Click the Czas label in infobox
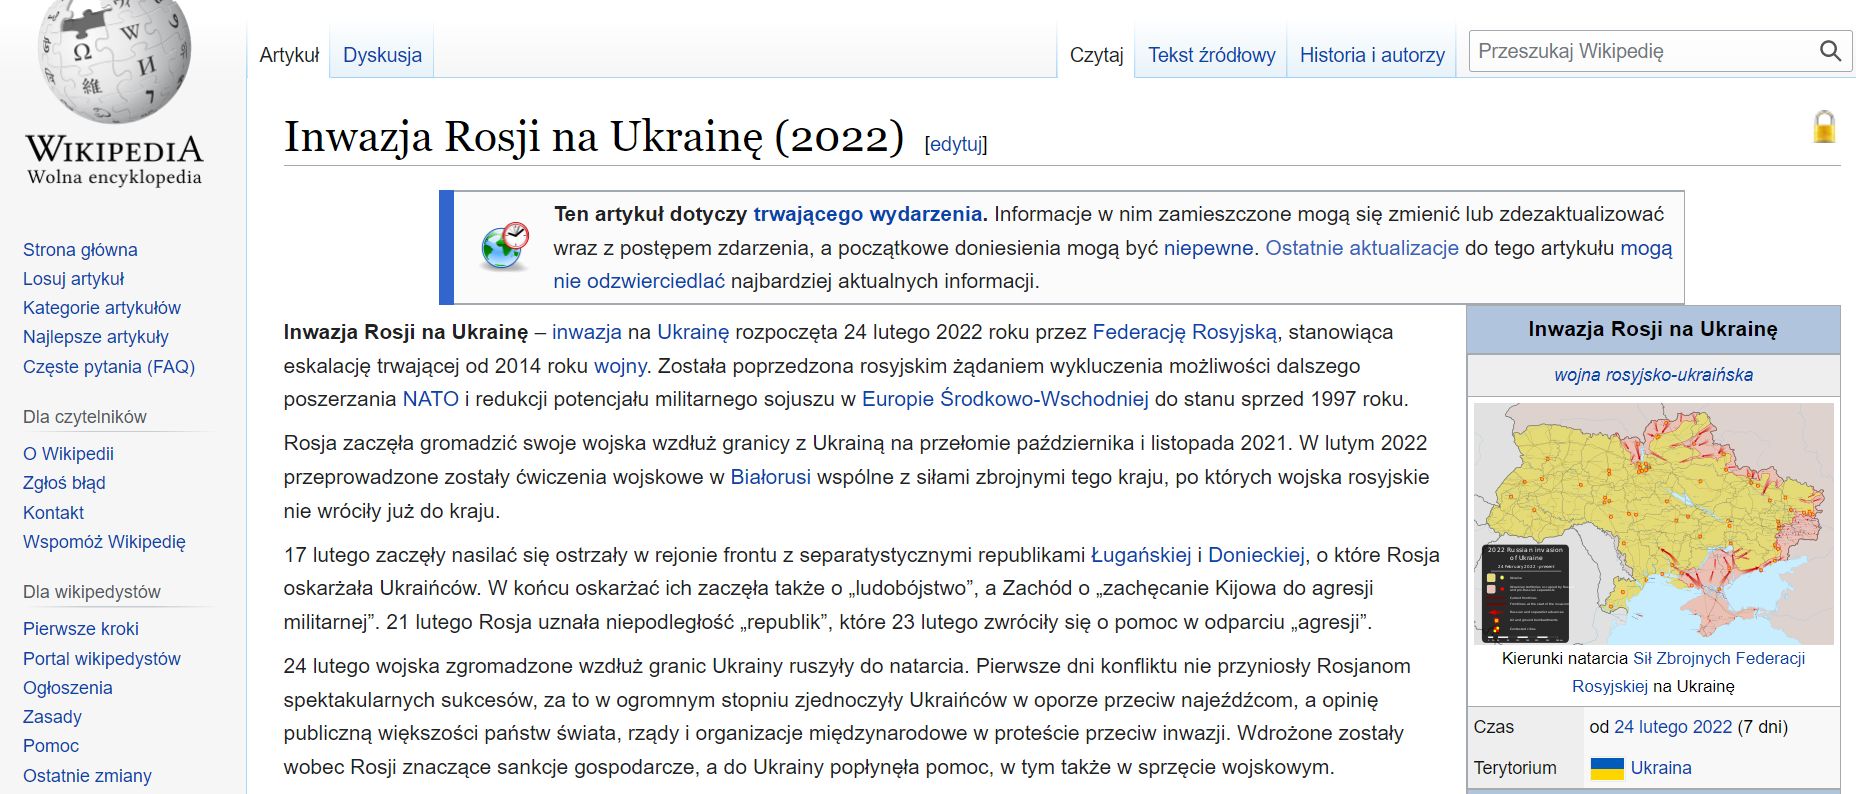The width and height of the screenshot is (1856, 794). tap(1494, 727)
